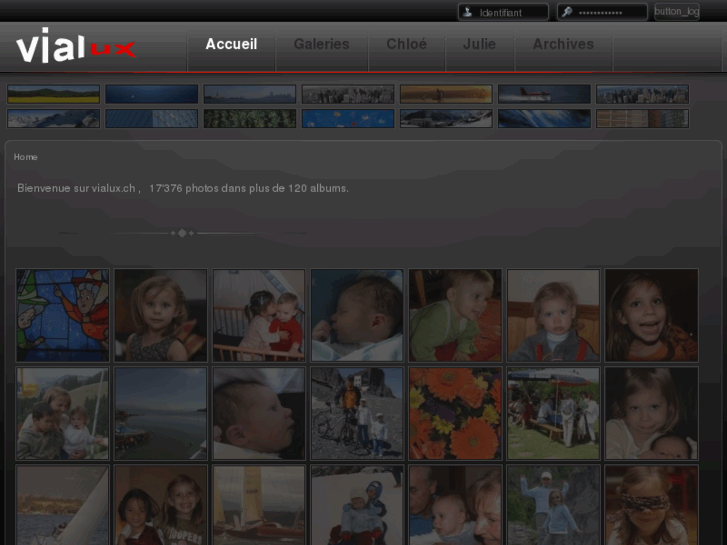The height and width of the screenshot is (545, 727).
Task: Select the yellow field panorama banner
Action: 53,94
